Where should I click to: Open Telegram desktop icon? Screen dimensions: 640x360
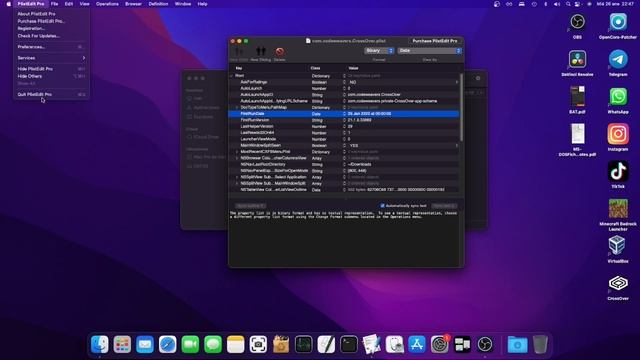pyautogui.click(x=618, y=59)
